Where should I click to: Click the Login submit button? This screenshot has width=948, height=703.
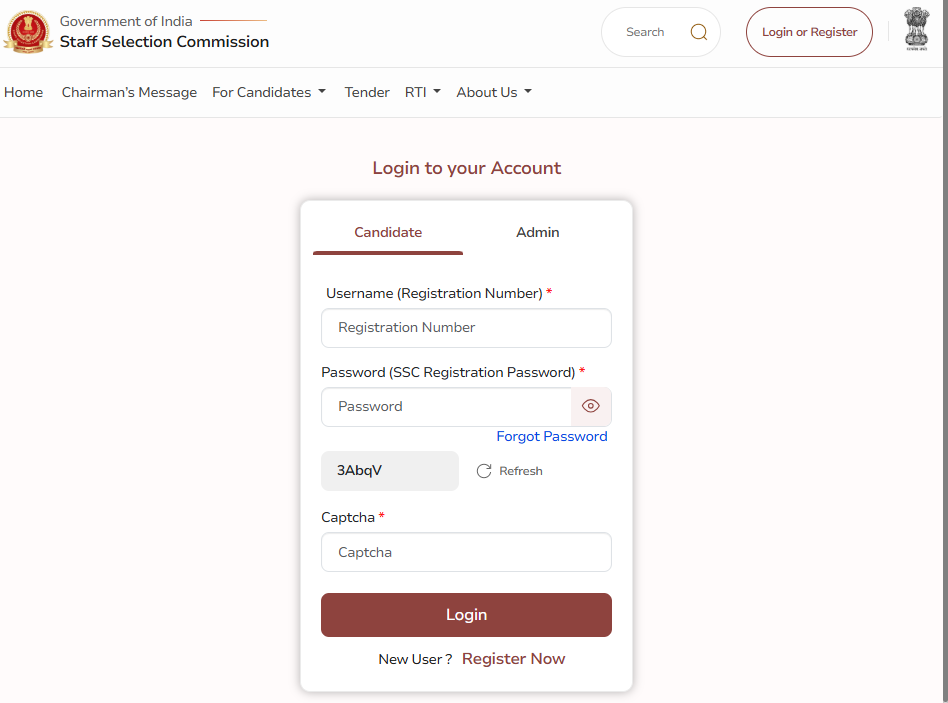(466, 615)
